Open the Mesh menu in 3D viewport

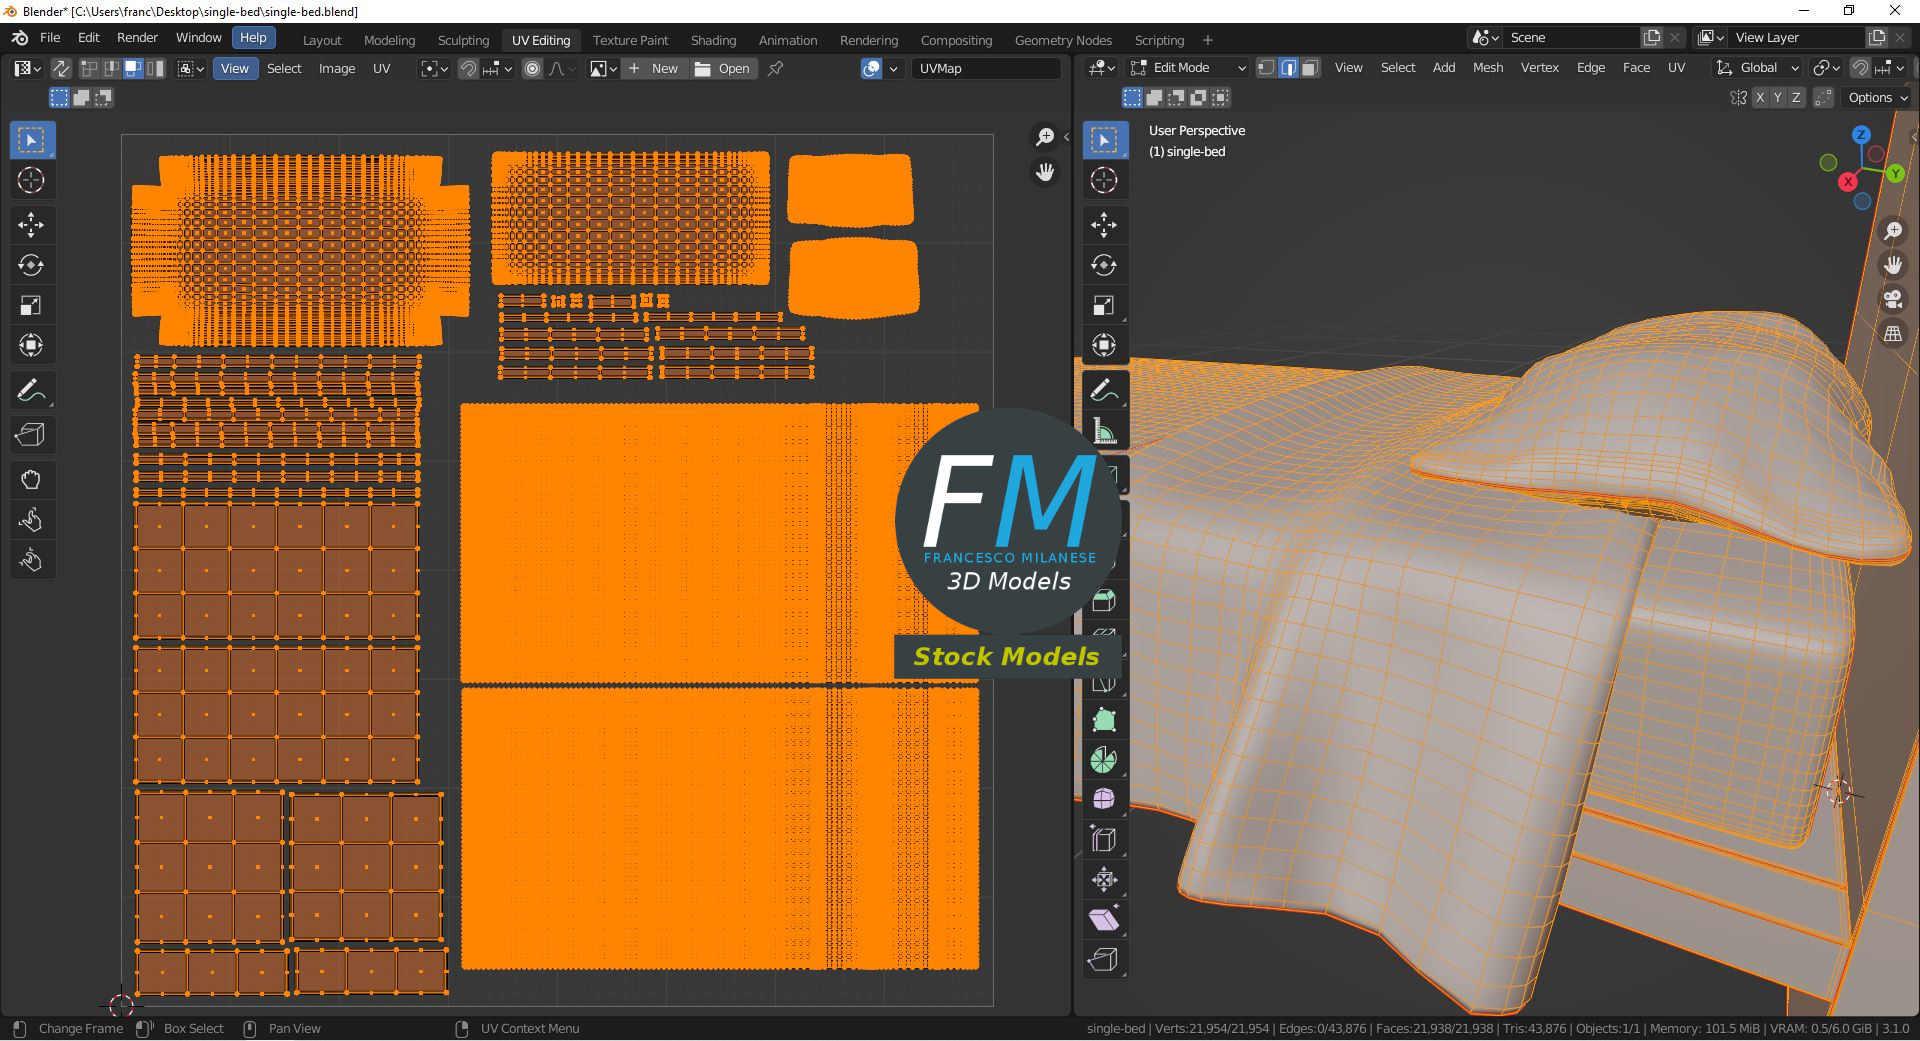point(1488,67)
